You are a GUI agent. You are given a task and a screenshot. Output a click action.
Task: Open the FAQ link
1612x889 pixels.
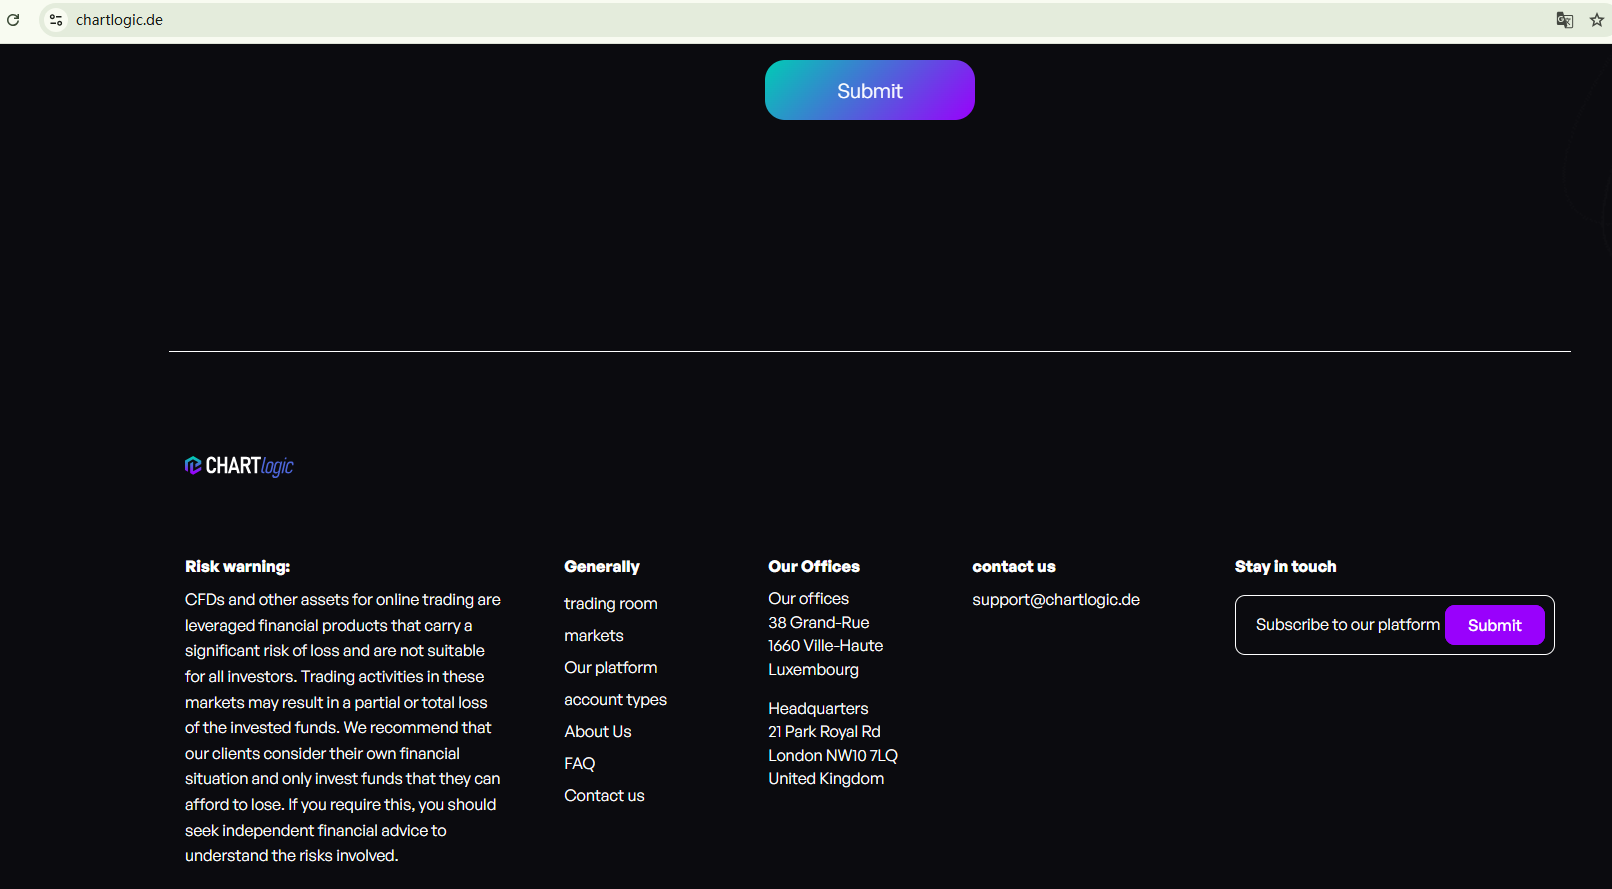pos(579,764)
